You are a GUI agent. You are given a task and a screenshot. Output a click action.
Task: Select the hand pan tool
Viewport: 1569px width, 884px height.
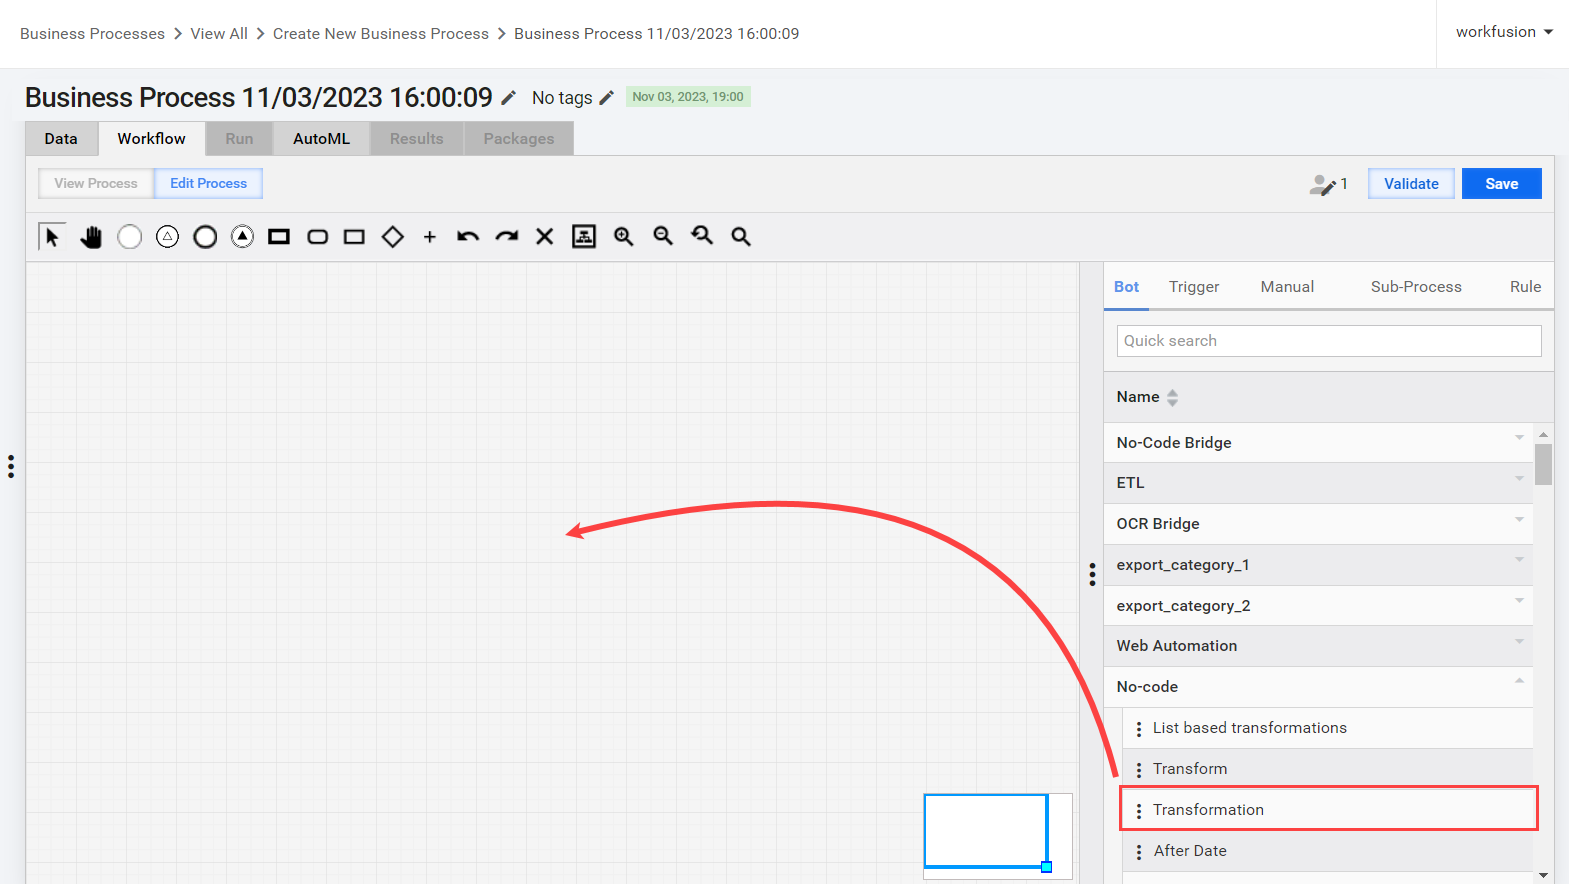point(91,237)
